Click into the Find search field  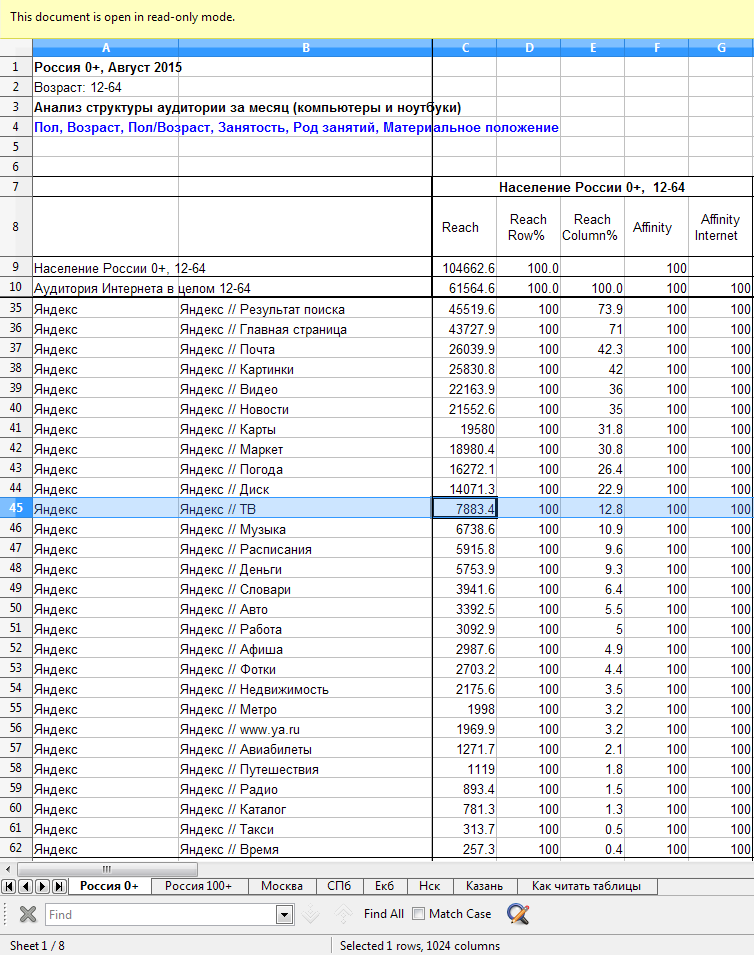coord(161,914)
